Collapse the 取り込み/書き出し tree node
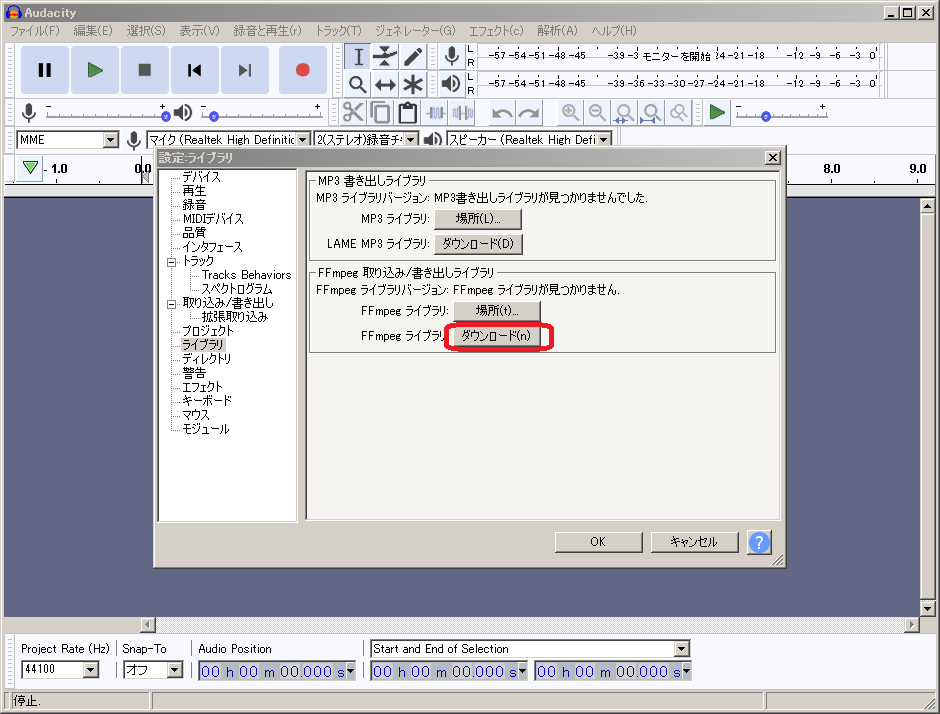This screenshot has height=714, width=940. tap(171, 304)
